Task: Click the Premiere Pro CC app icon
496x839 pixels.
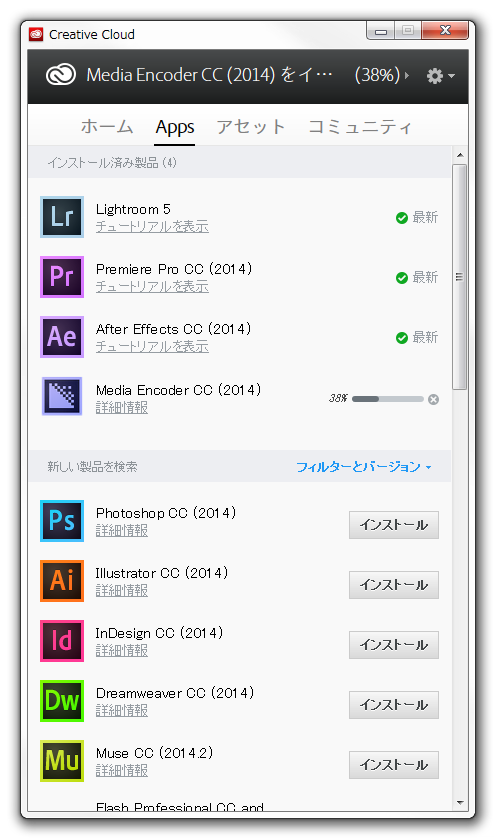Action: [62, 277]
